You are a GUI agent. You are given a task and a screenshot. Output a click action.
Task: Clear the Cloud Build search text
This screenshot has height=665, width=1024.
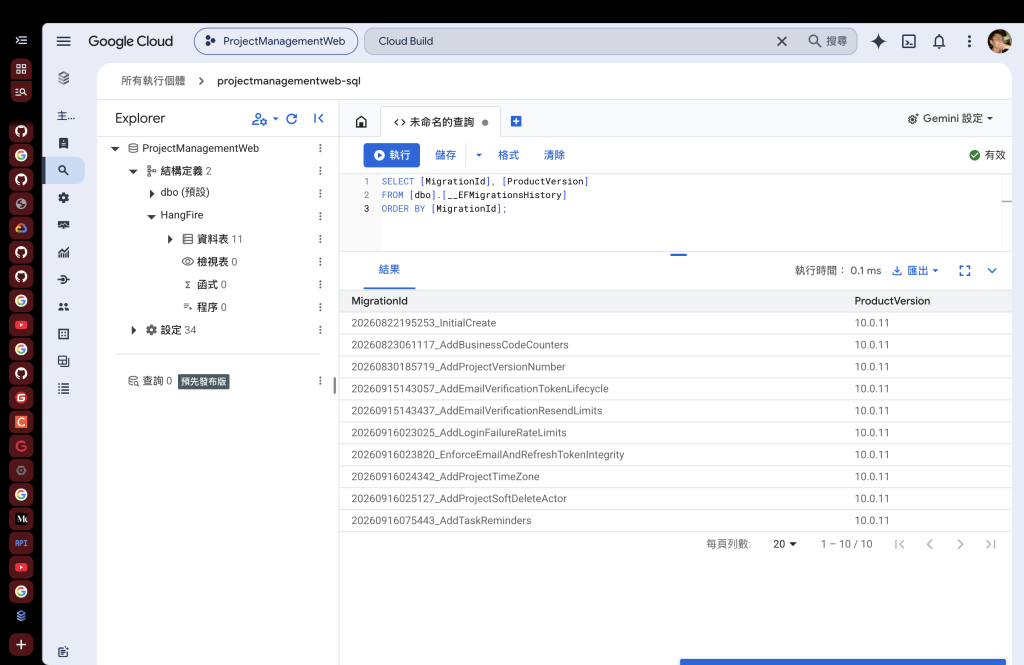(x=782, y=41)
